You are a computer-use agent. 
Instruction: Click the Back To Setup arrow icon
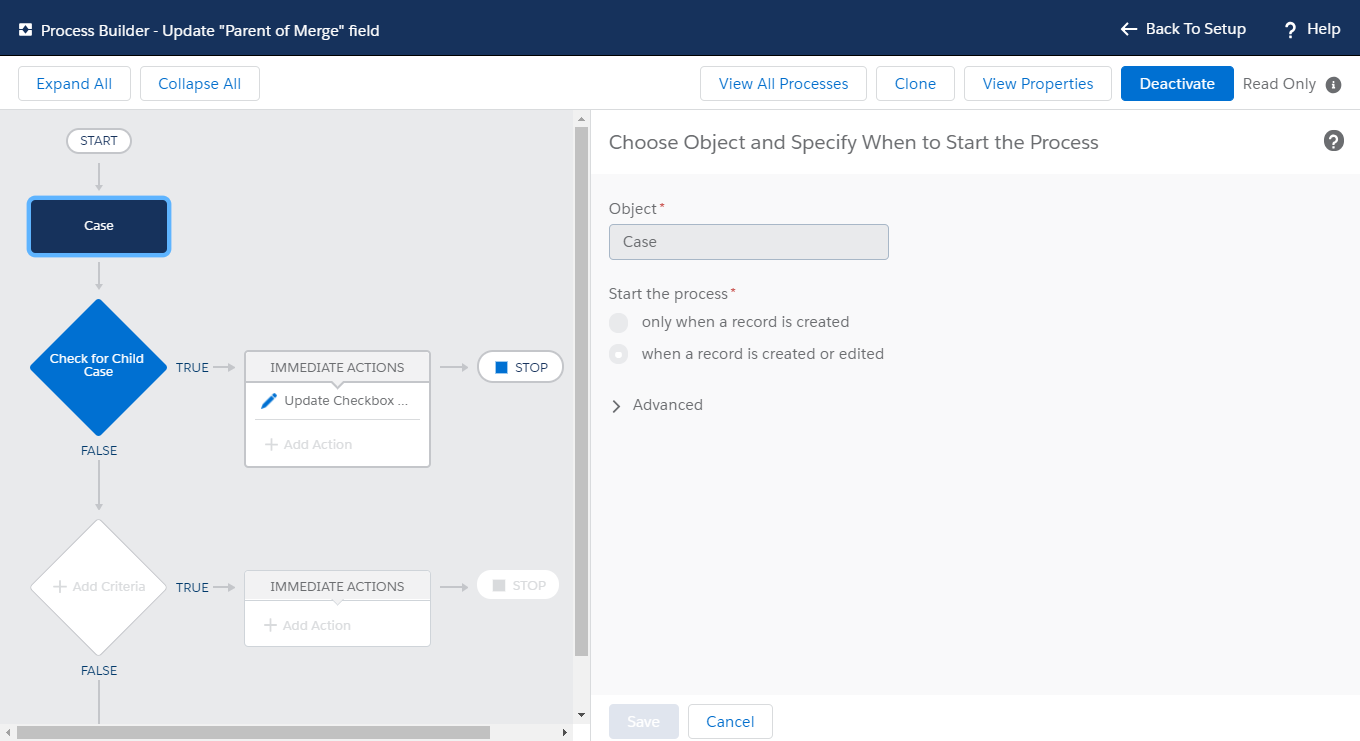pyautogui.click(x=1129, y=29)
